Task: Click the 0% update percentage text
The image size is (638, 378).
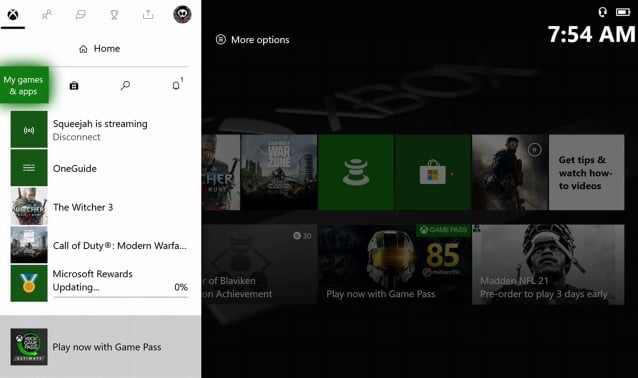Action: click(x=181, y=287)
